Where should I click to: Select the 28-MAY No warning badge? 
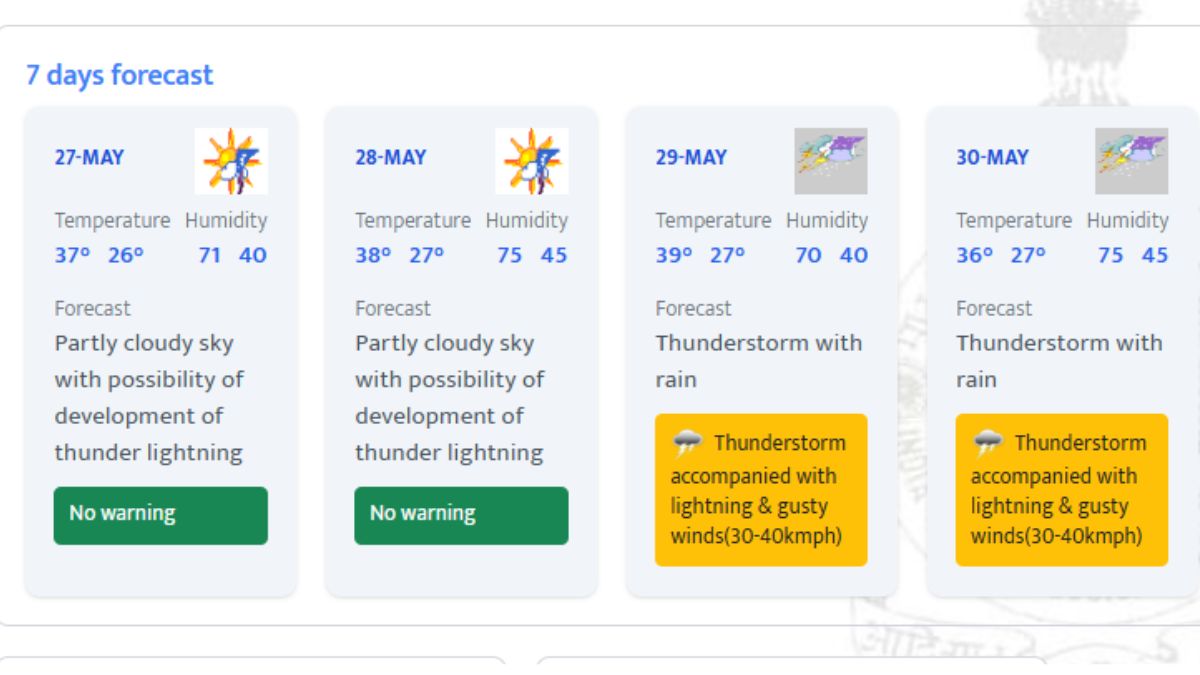[461, 515]
